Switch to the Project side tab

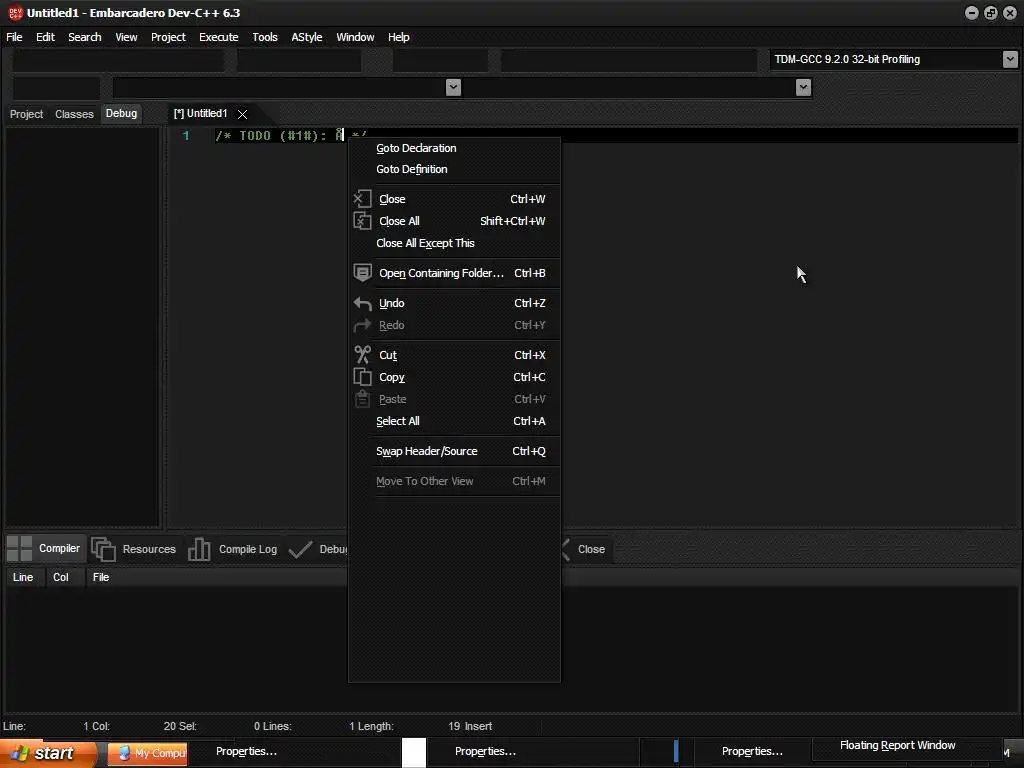point(26,114)
